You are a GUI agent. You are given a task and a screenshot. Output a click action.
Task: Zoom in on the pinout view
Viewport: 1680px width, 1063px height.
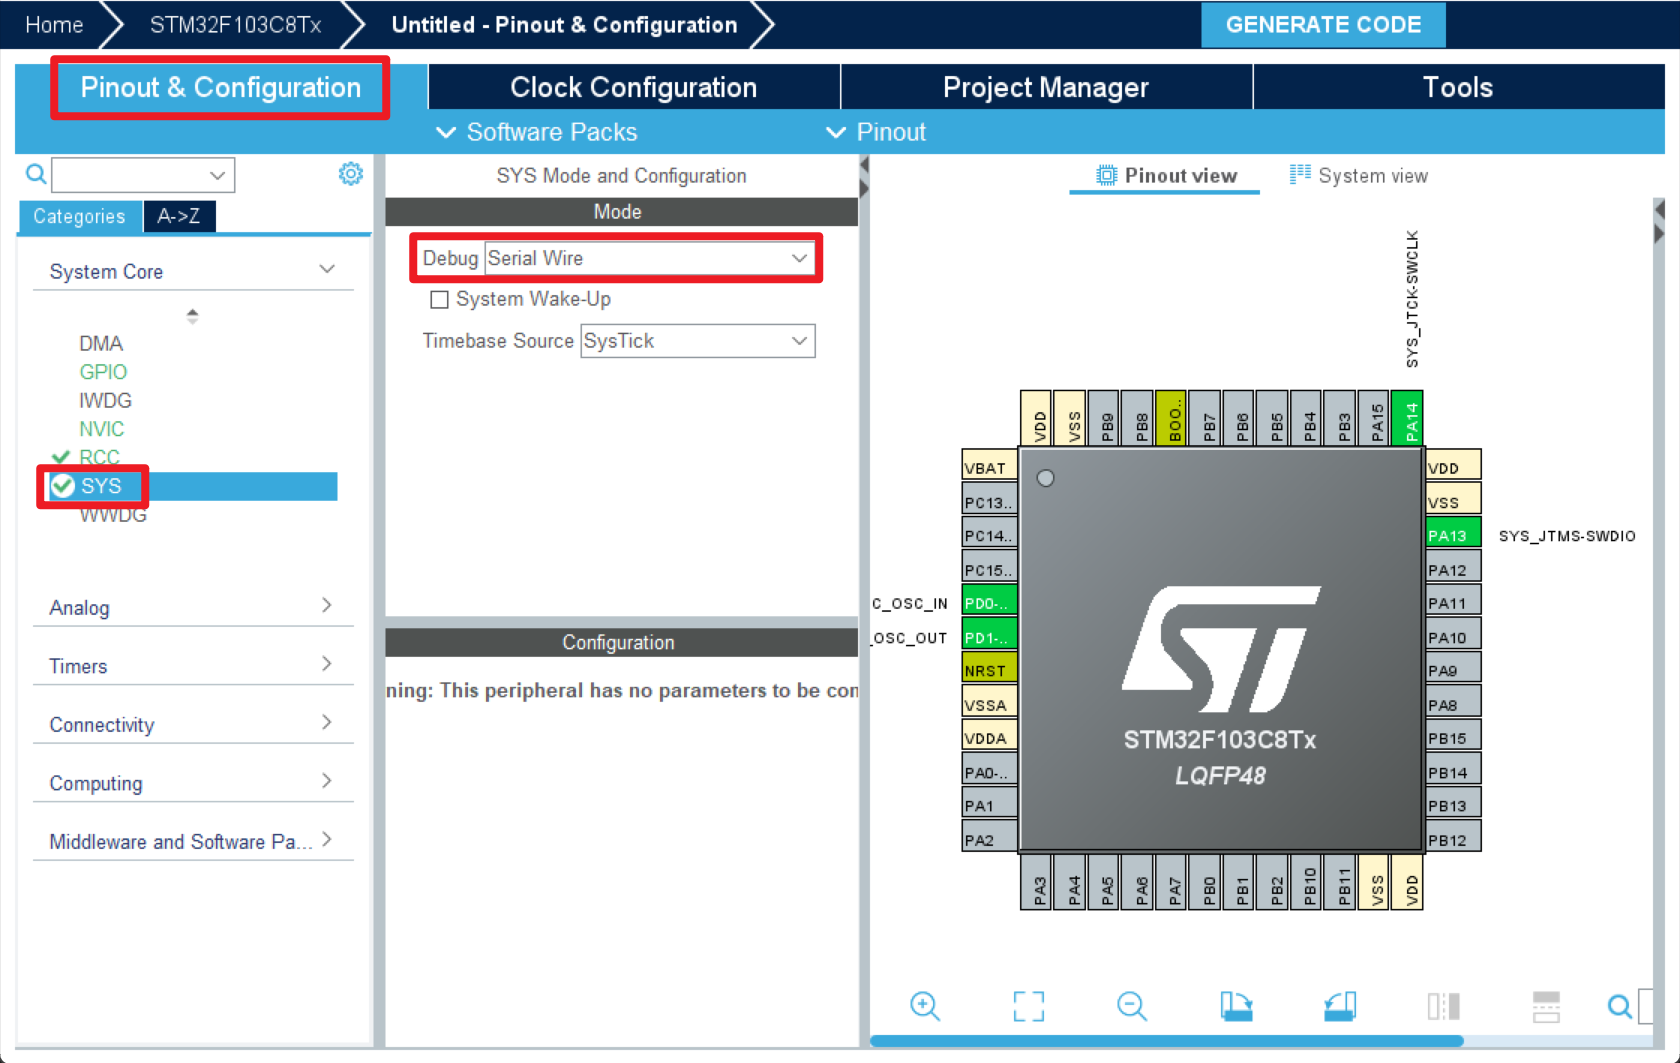(x=925, y=1006)
